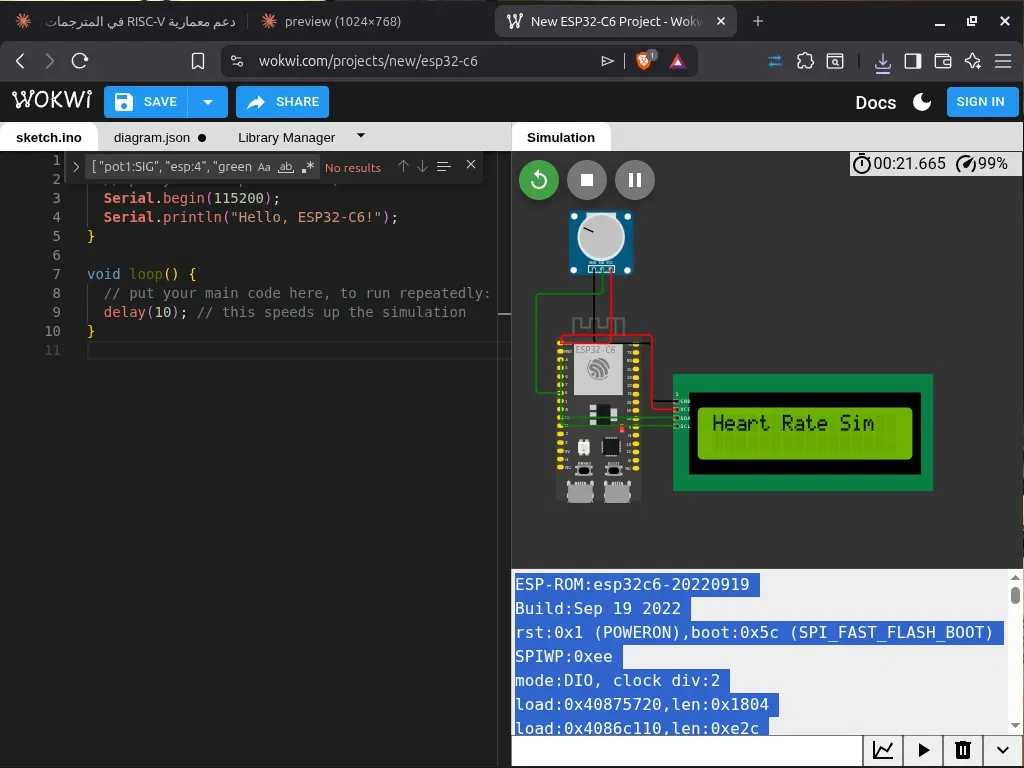
Task: Open site settings icon in address bar
Action: (x=237, y=61)
